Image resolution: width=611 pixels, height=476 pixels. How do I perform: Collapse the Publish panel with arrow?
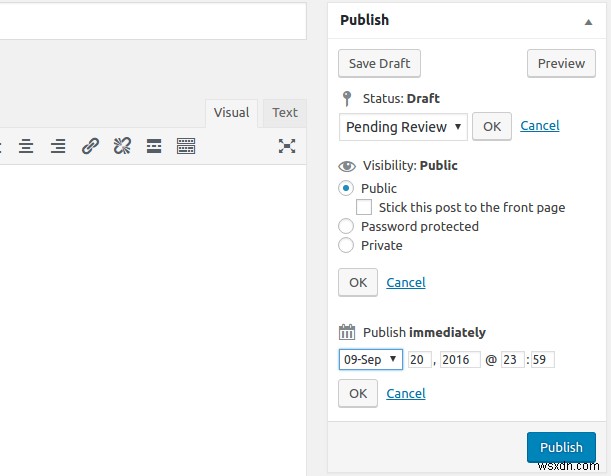click(x=588, y=22)
